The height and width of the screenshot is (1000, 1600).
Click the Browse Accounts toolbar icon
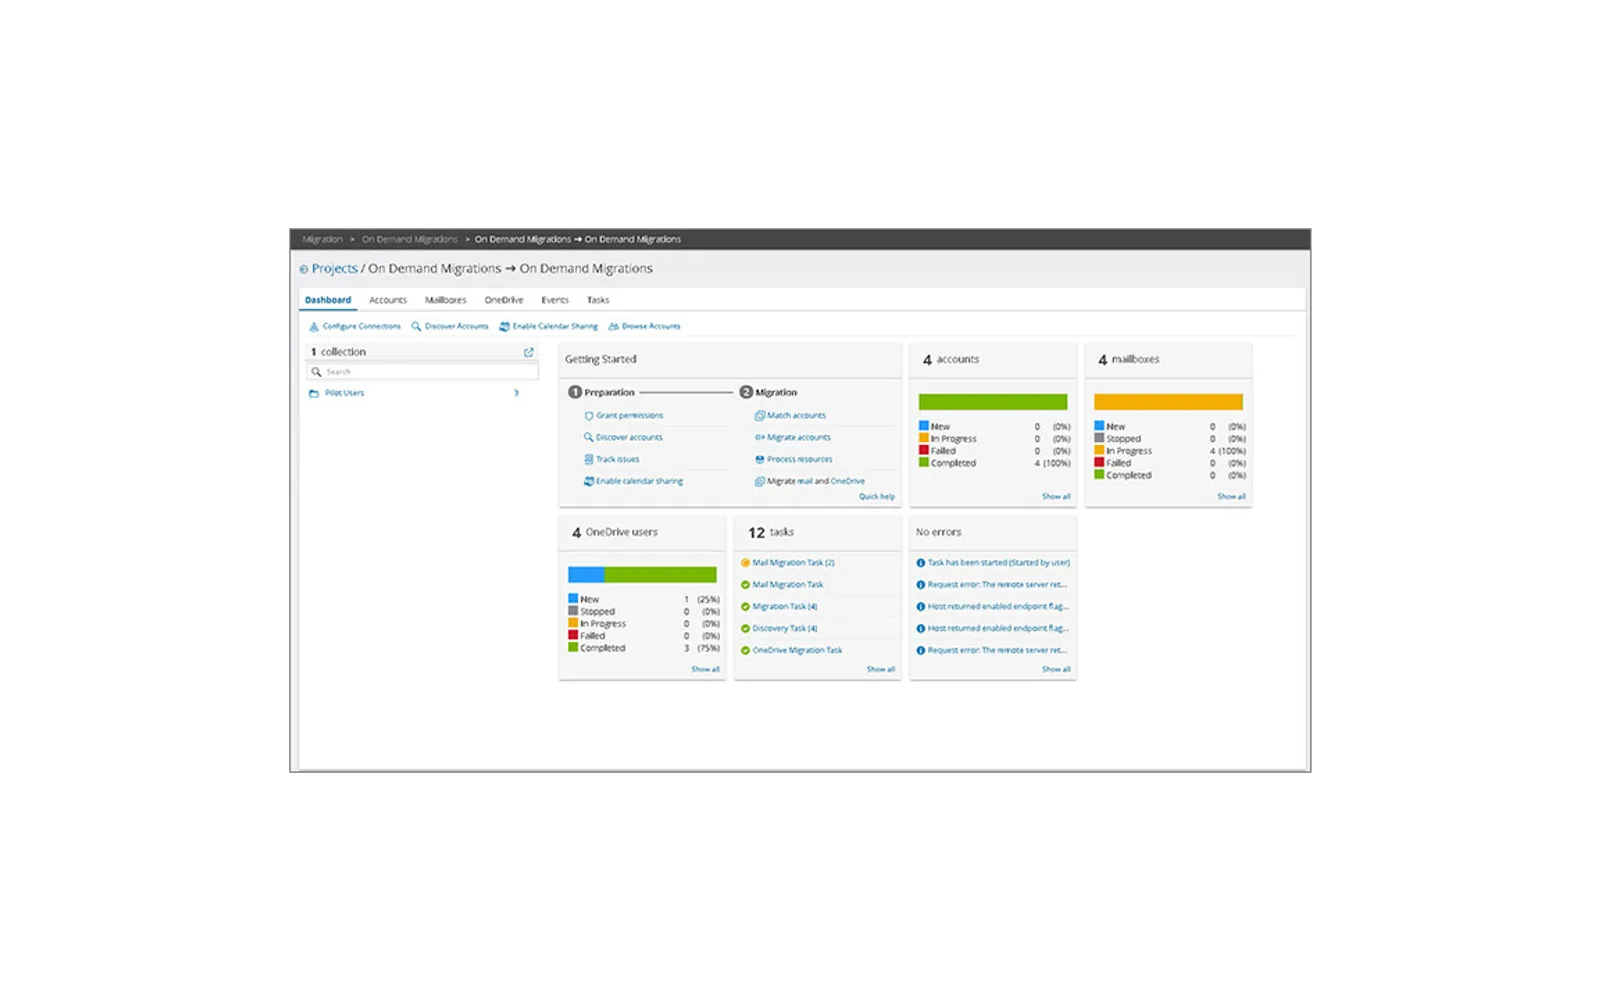[x=614, y=326]
